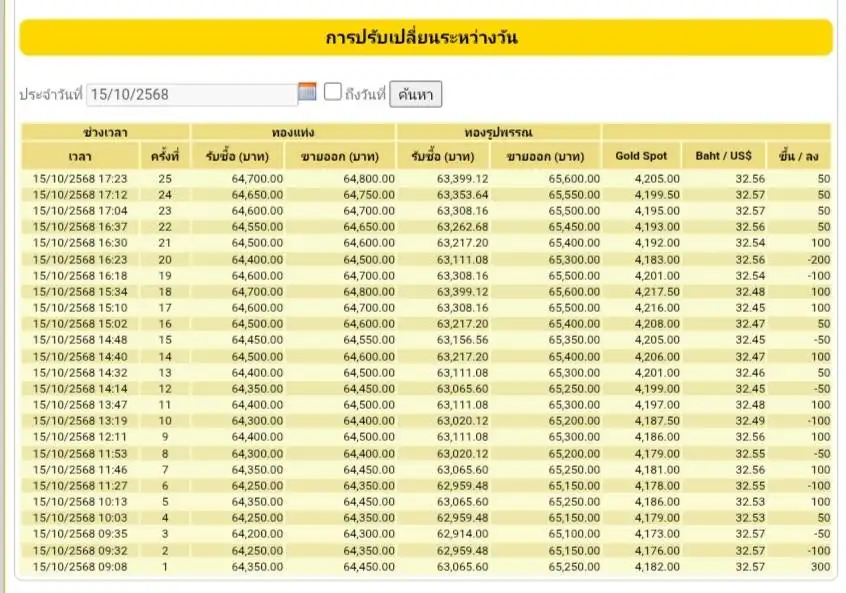This screenshot has height=593, width=846.
Task: Enable the ถึงวันที่ checkbox
Action: [333, 93]
